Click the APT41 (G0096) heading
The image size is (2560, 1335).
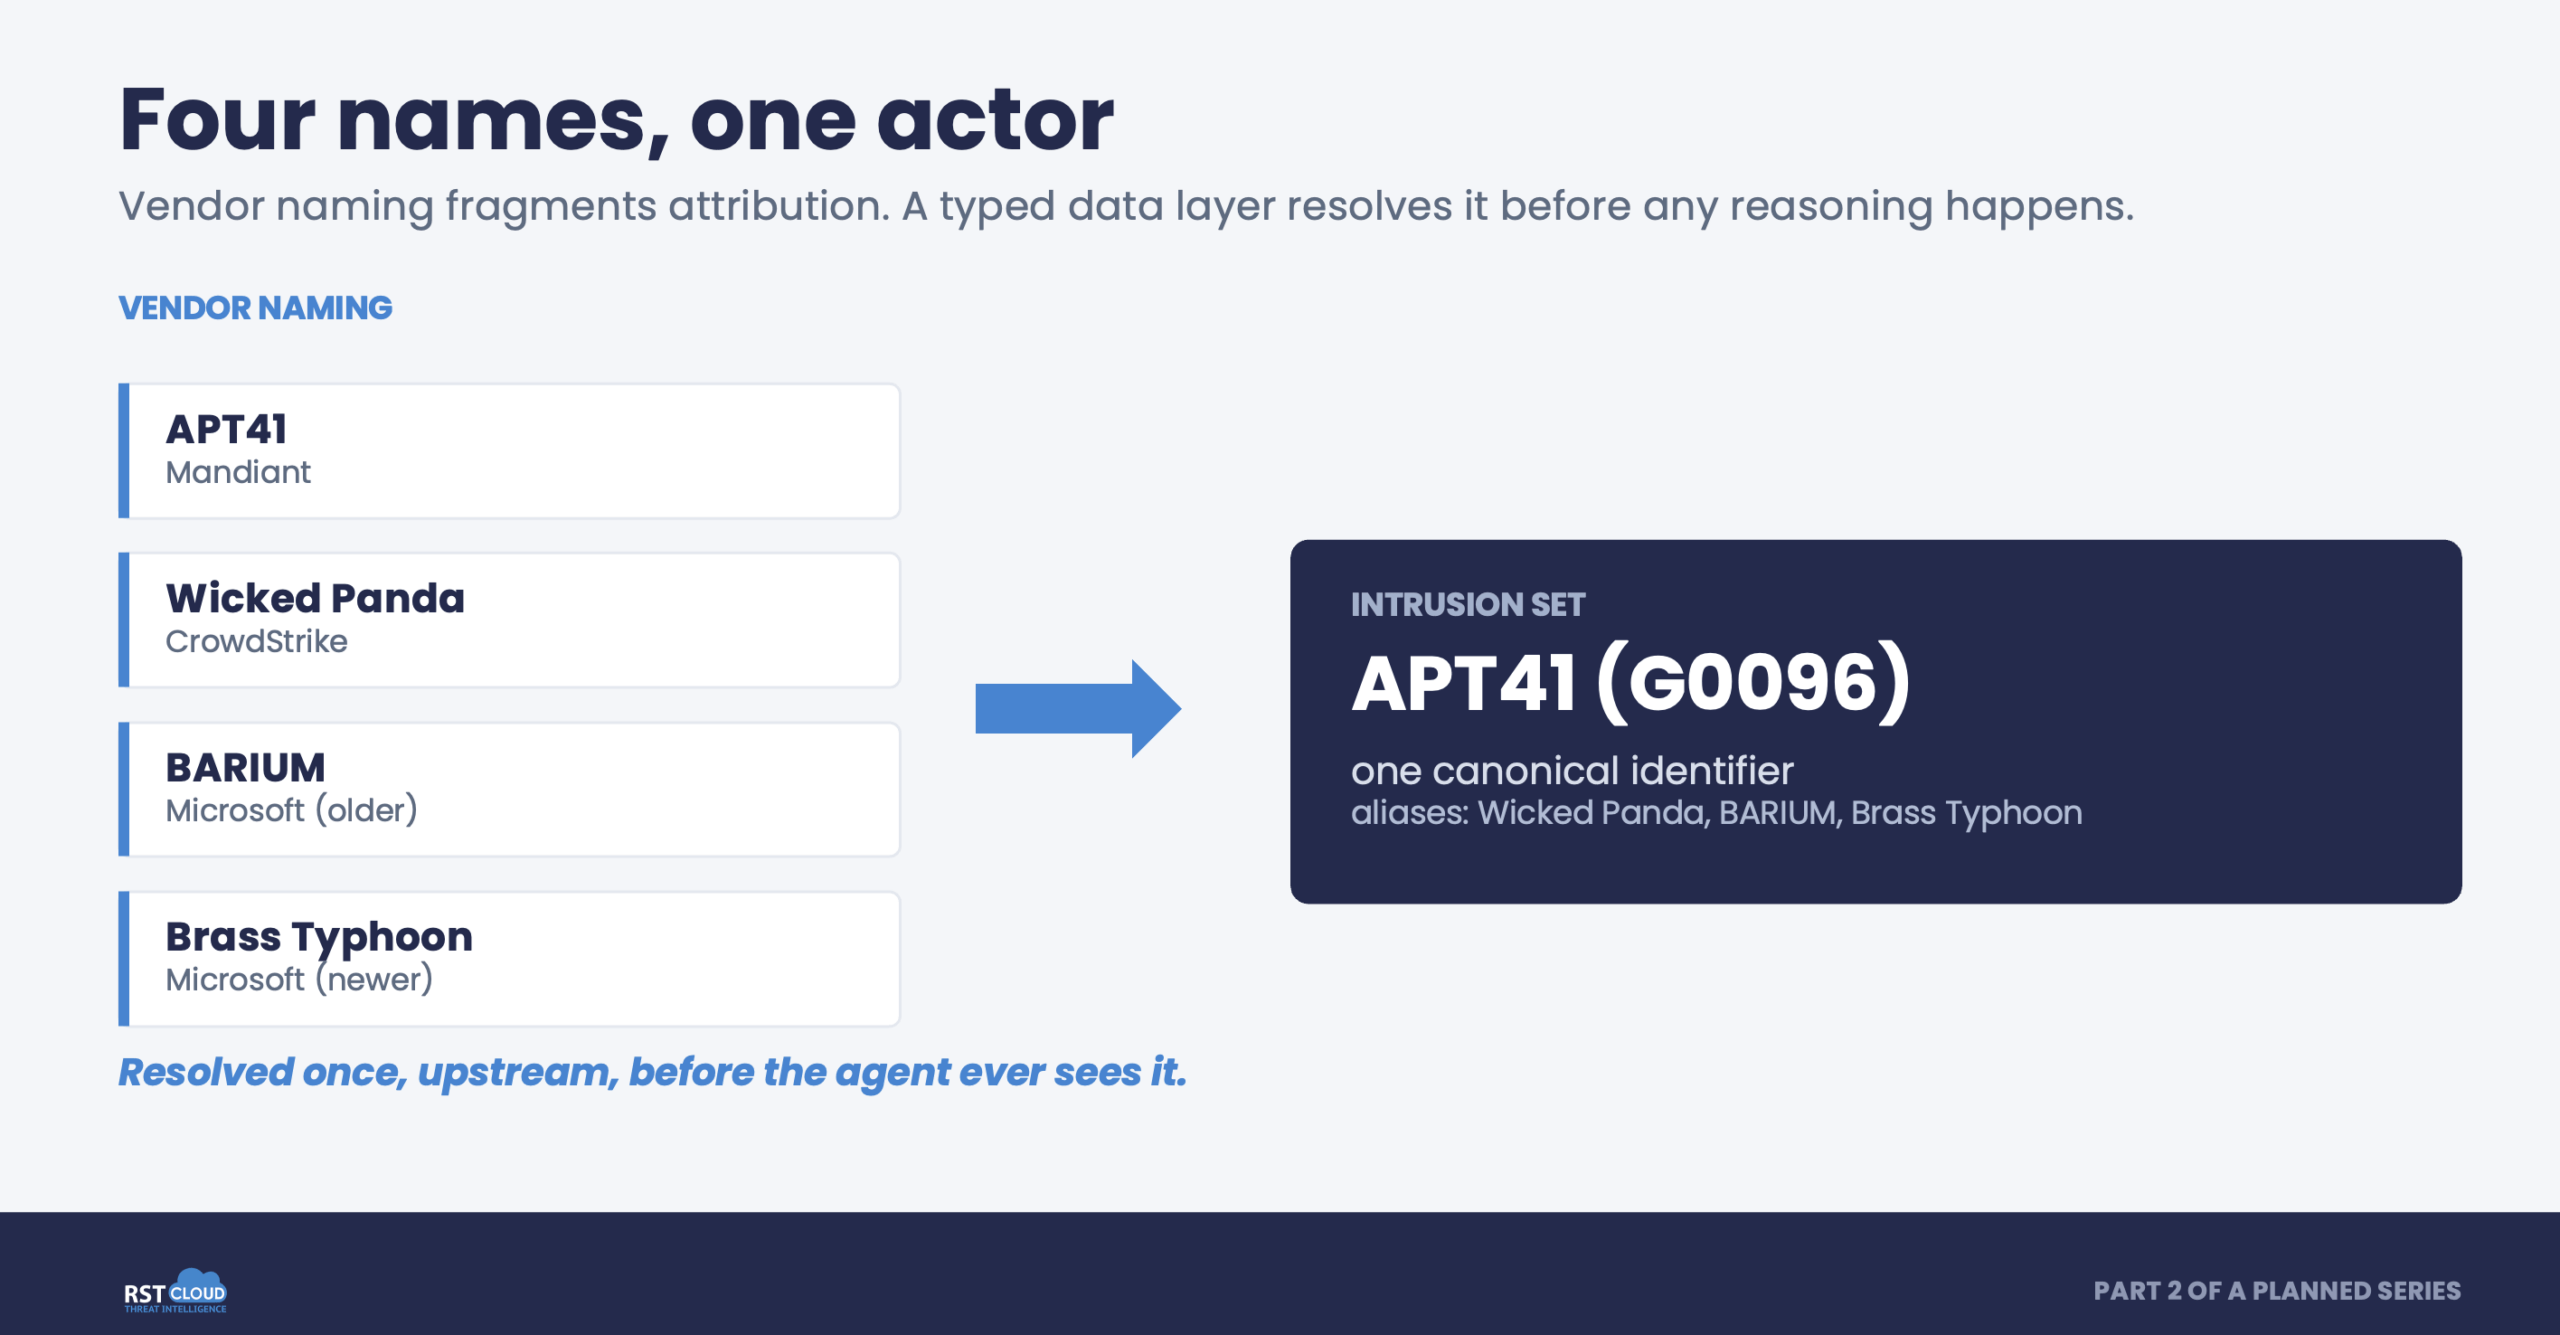point(1631,683)
